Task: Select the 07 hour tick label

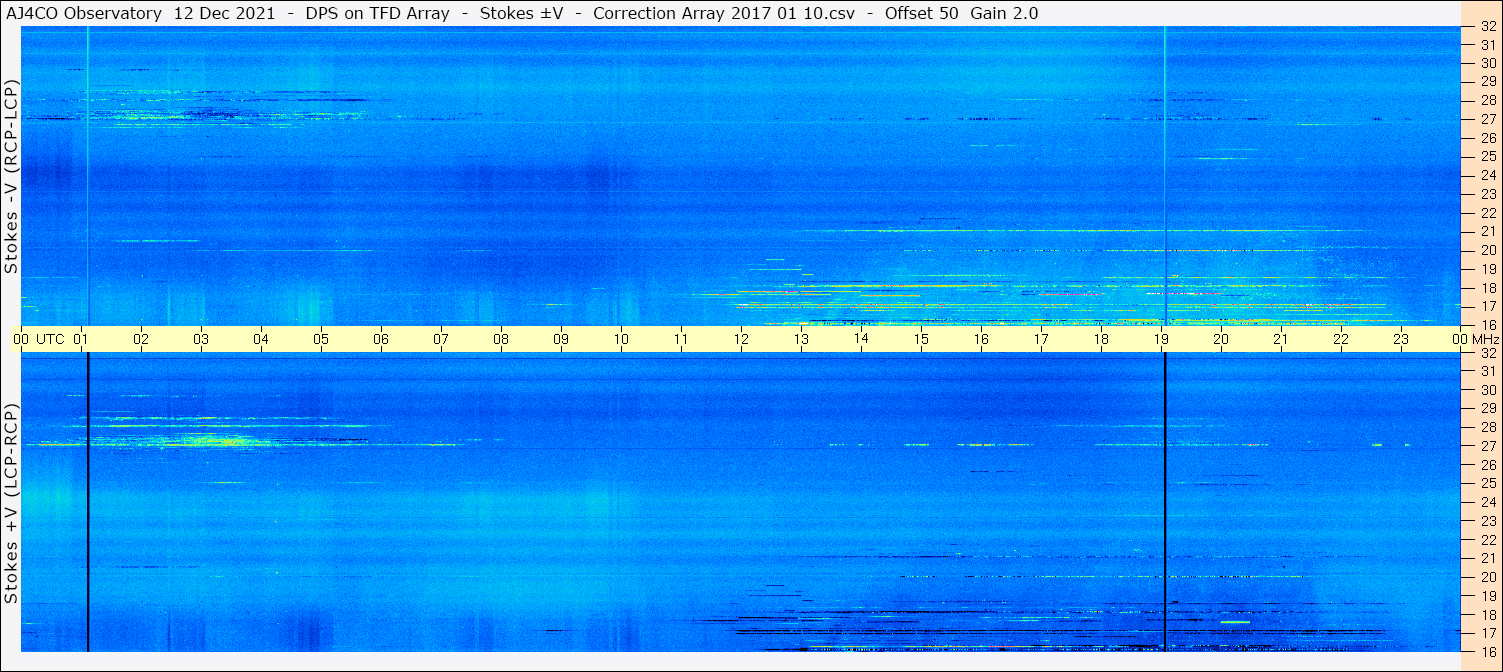Action: [442, 340]
